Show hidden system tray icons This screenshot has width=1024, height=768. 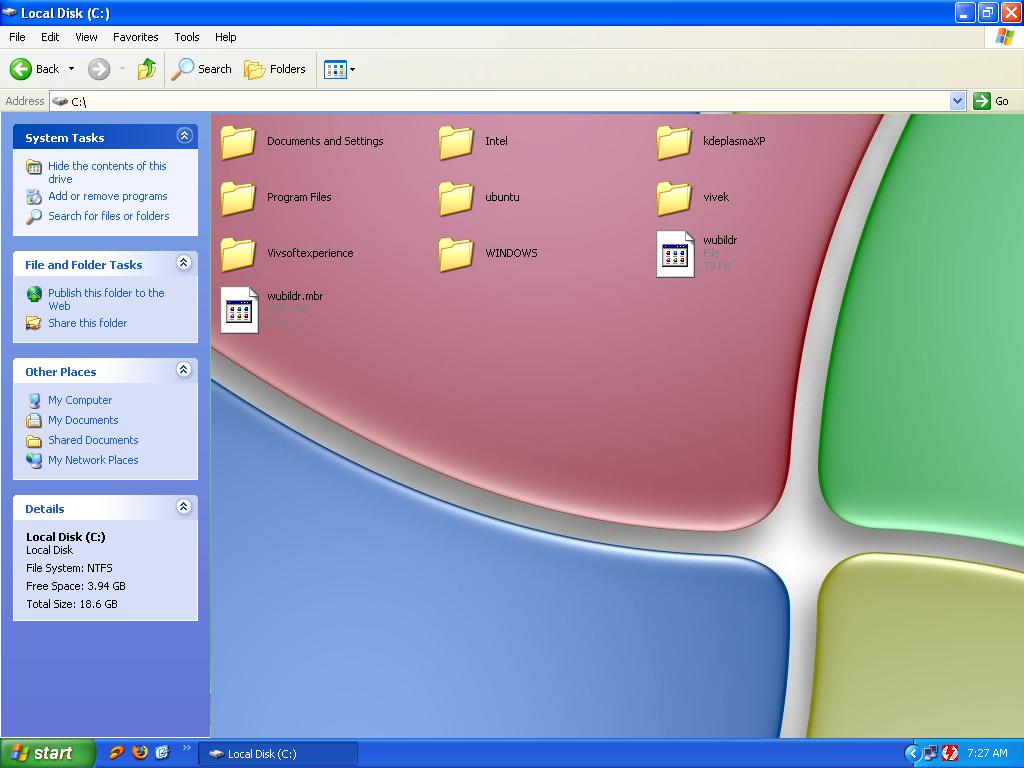912,754
